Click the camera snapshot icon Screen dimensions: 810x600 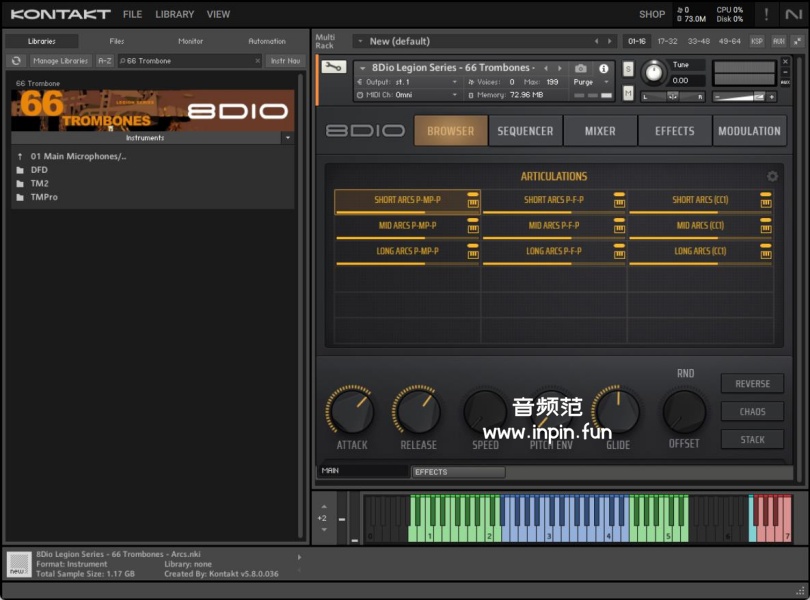coord(581,69)
